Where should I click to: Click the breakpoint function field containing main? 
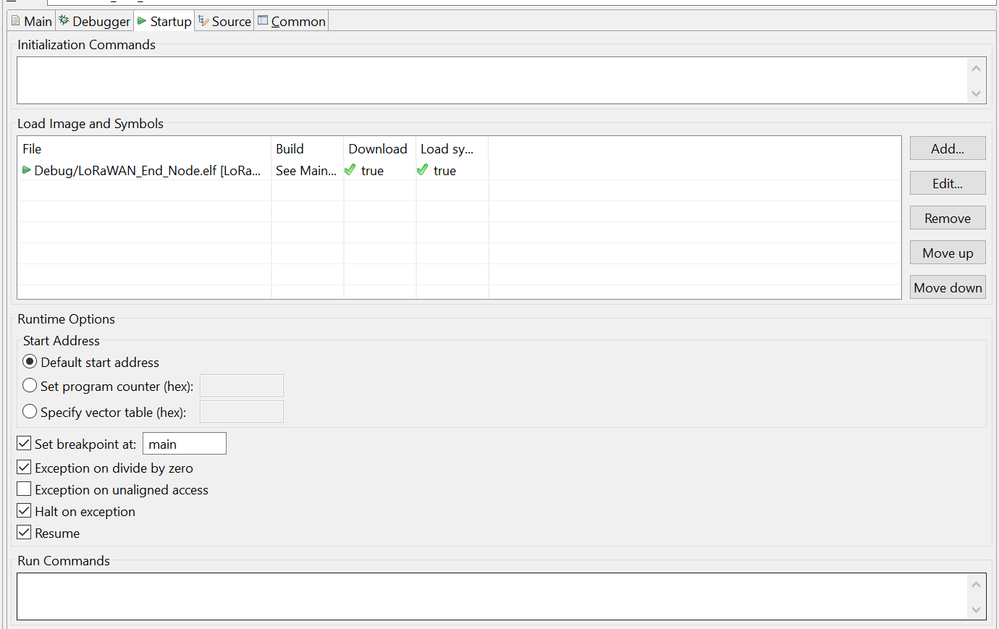click(x=184, y=444)
